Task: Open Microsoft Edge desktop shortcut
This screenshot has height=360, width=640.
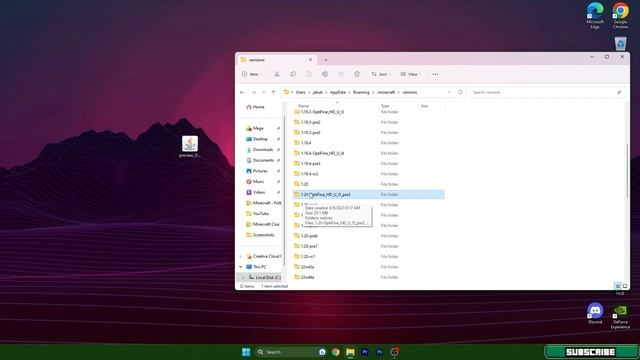Action: (x=595, y=16)
